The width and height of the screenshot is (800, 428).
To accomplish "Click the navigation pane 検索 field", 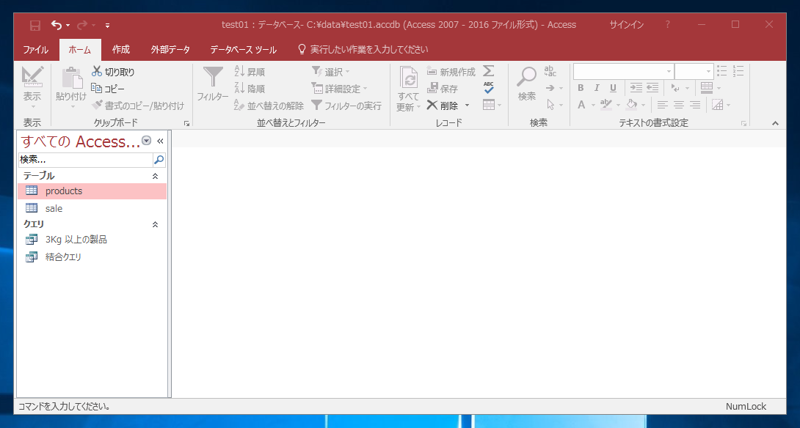I will (86, 160).
